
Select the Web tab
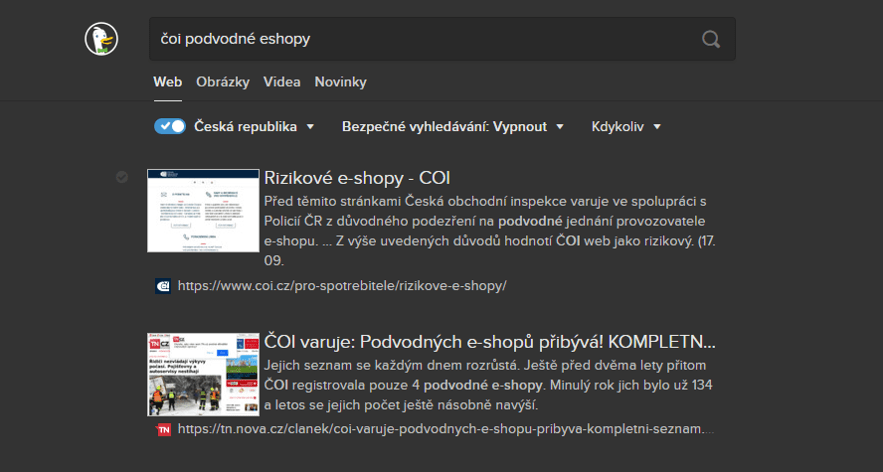pyautogui.click(x=168, y=82)
